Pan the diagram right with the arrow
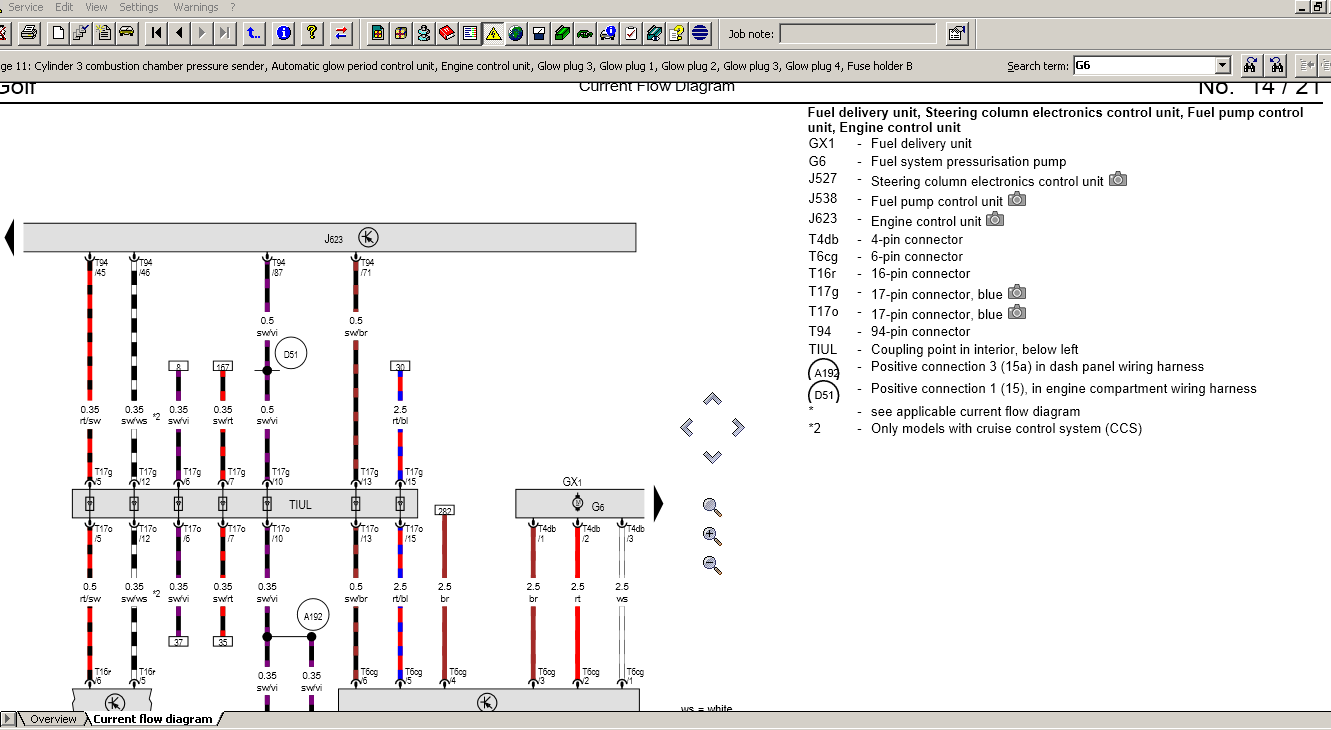This screenshot has width=1331, height=730. point(738,428)
